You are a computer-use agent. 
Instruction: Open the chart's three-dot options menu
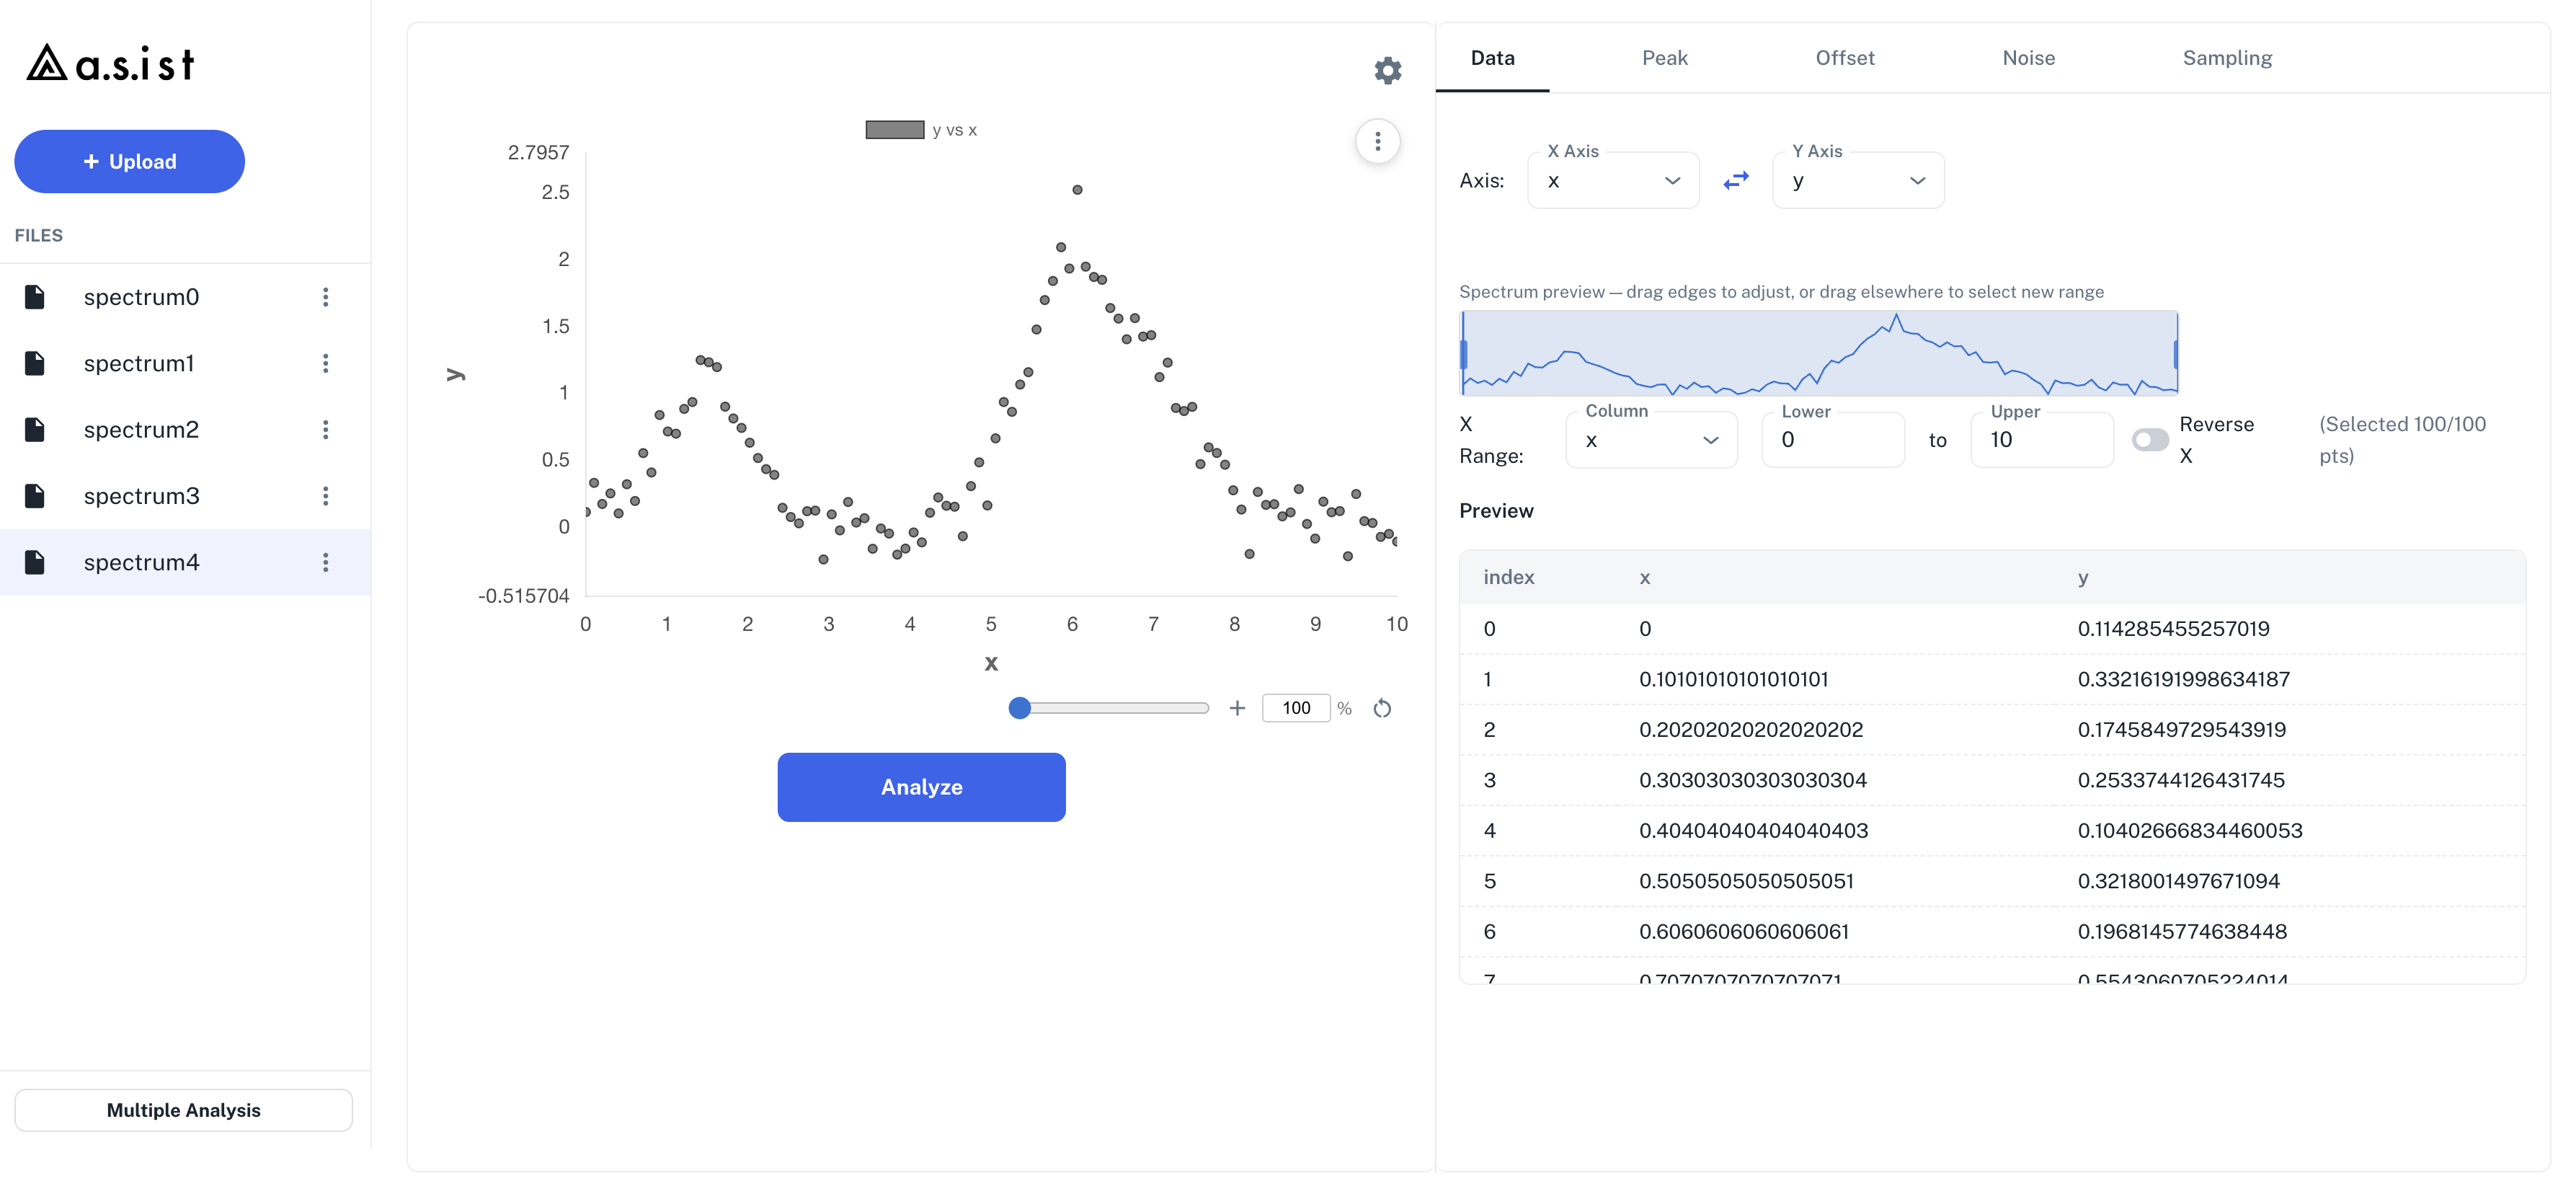tap(1377, 142)
